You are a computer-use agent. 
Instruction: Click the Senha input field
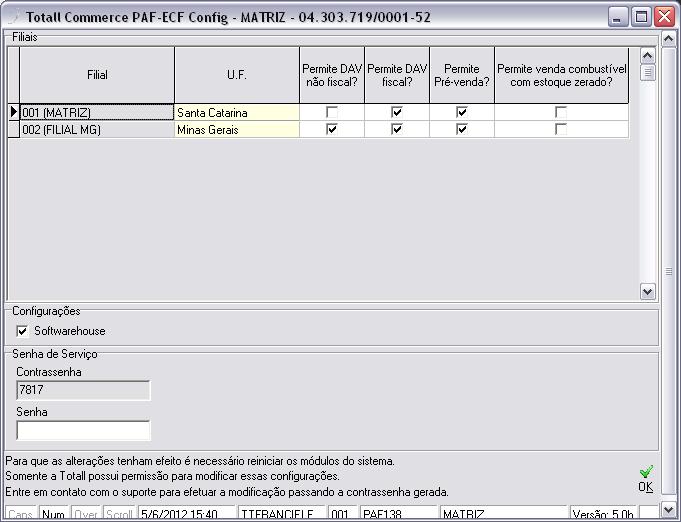83,430
